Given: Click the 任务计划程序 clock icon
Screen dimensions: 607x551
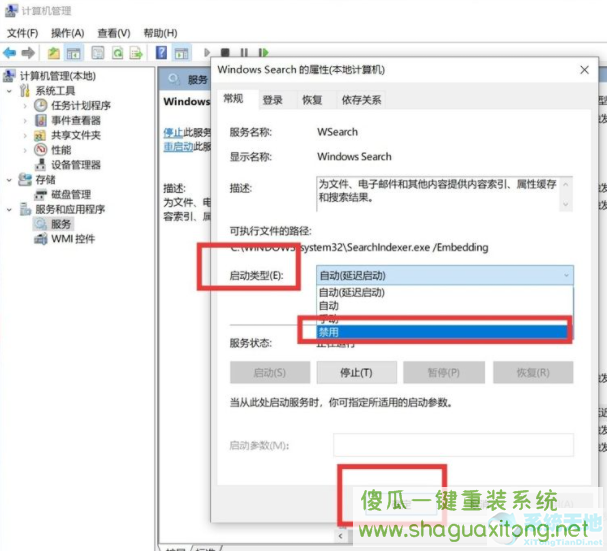Looking at the screenshot, I should (40, 105).
